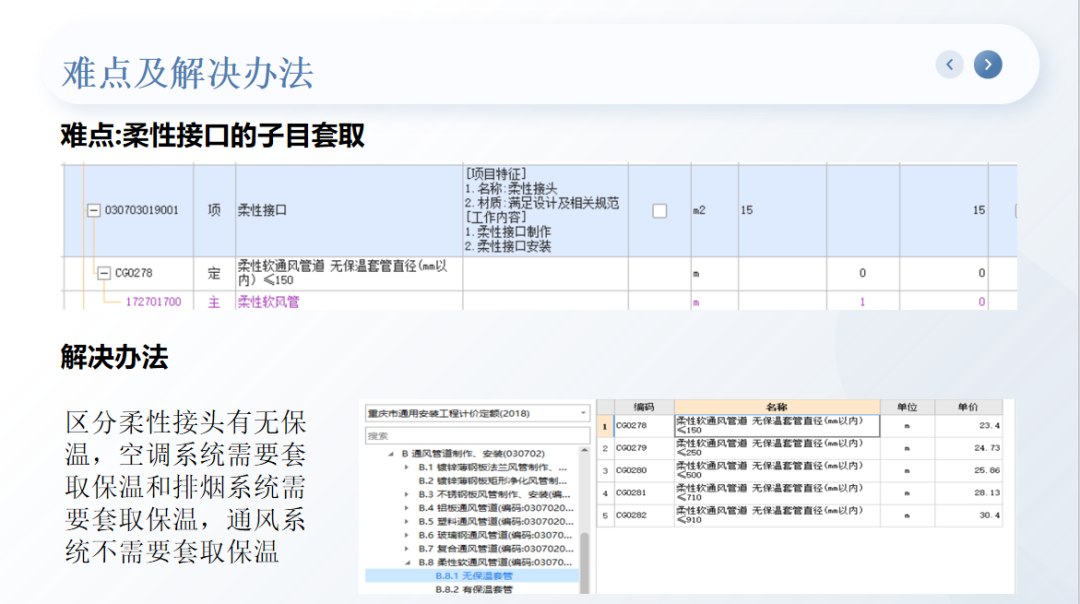1080x604 pixels.
Task: Click the 单价 column header
Action: 968,407
